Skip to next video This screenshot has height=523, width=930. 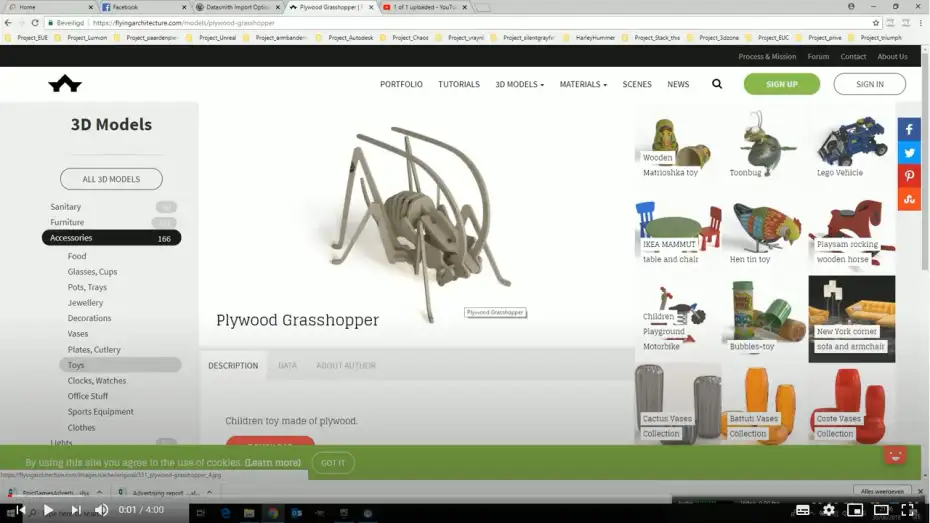[x=76, y=510]
